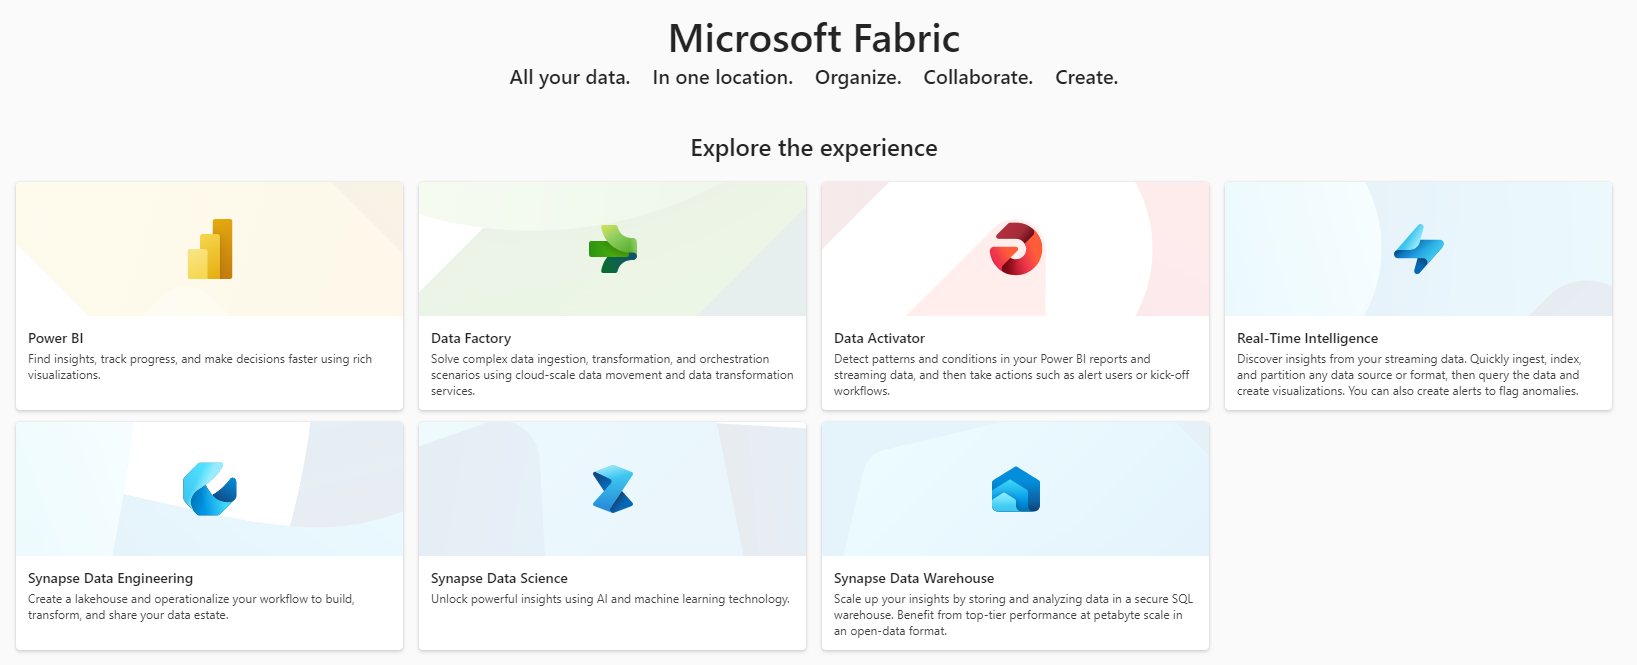This screenshot has height=665, width=1637.
Task: Click the Synapse Data Warehouse house icon
Action: click(x=1015, y=490)
